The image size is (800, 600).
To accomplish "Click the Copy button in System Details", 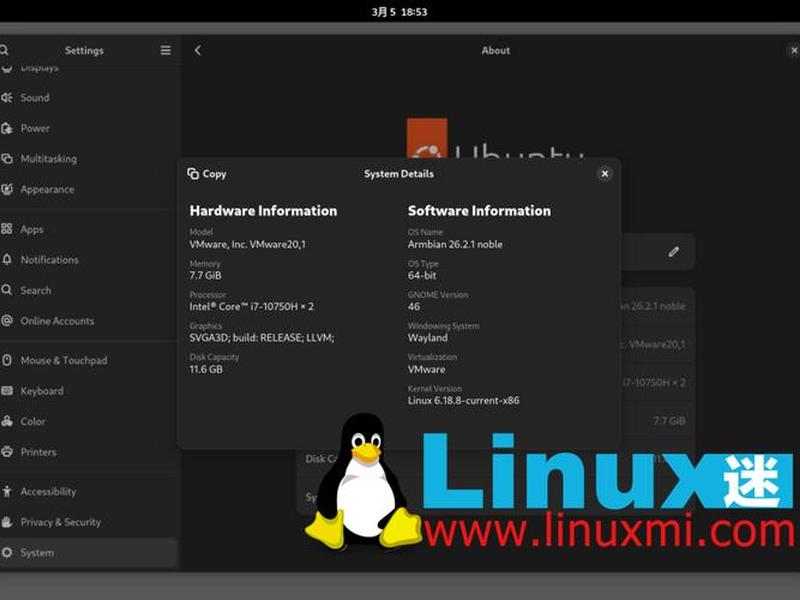I will click(x=207, y=174).
